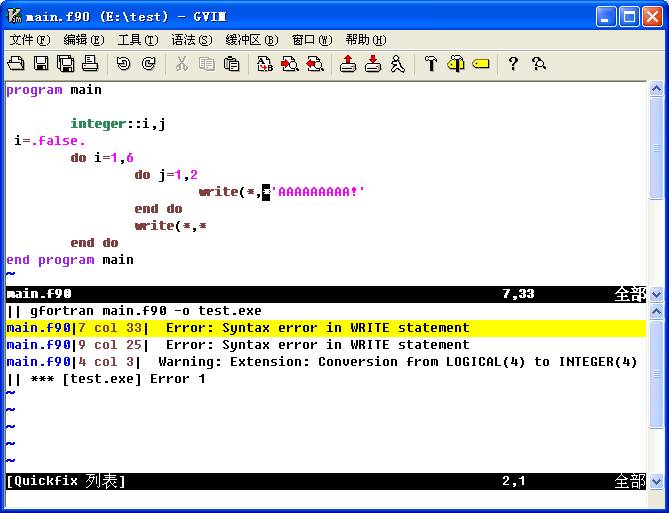The height and width of the screenshot is (513, 669).
Task: Click the Save session icon
Action: (x=373, y=64)
